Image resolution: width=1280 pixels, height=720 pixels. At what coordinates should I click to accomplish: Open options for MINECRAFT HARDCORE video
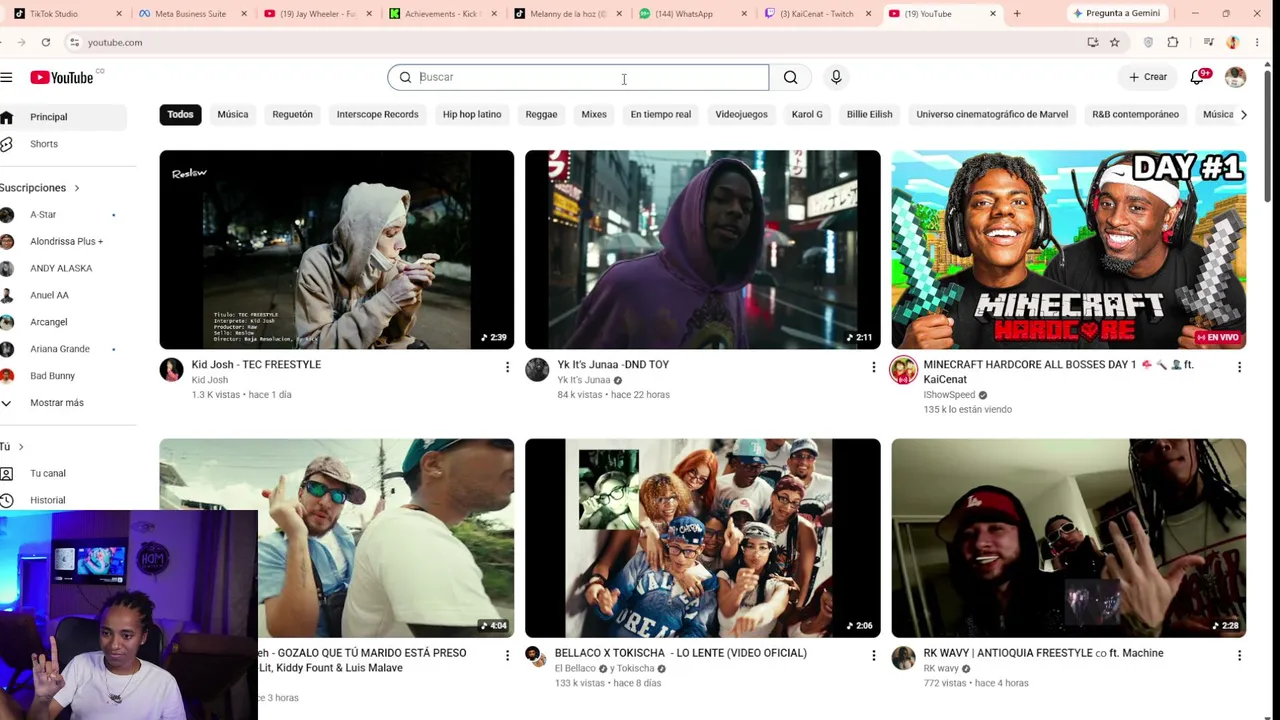click(x=1239, y=367)
